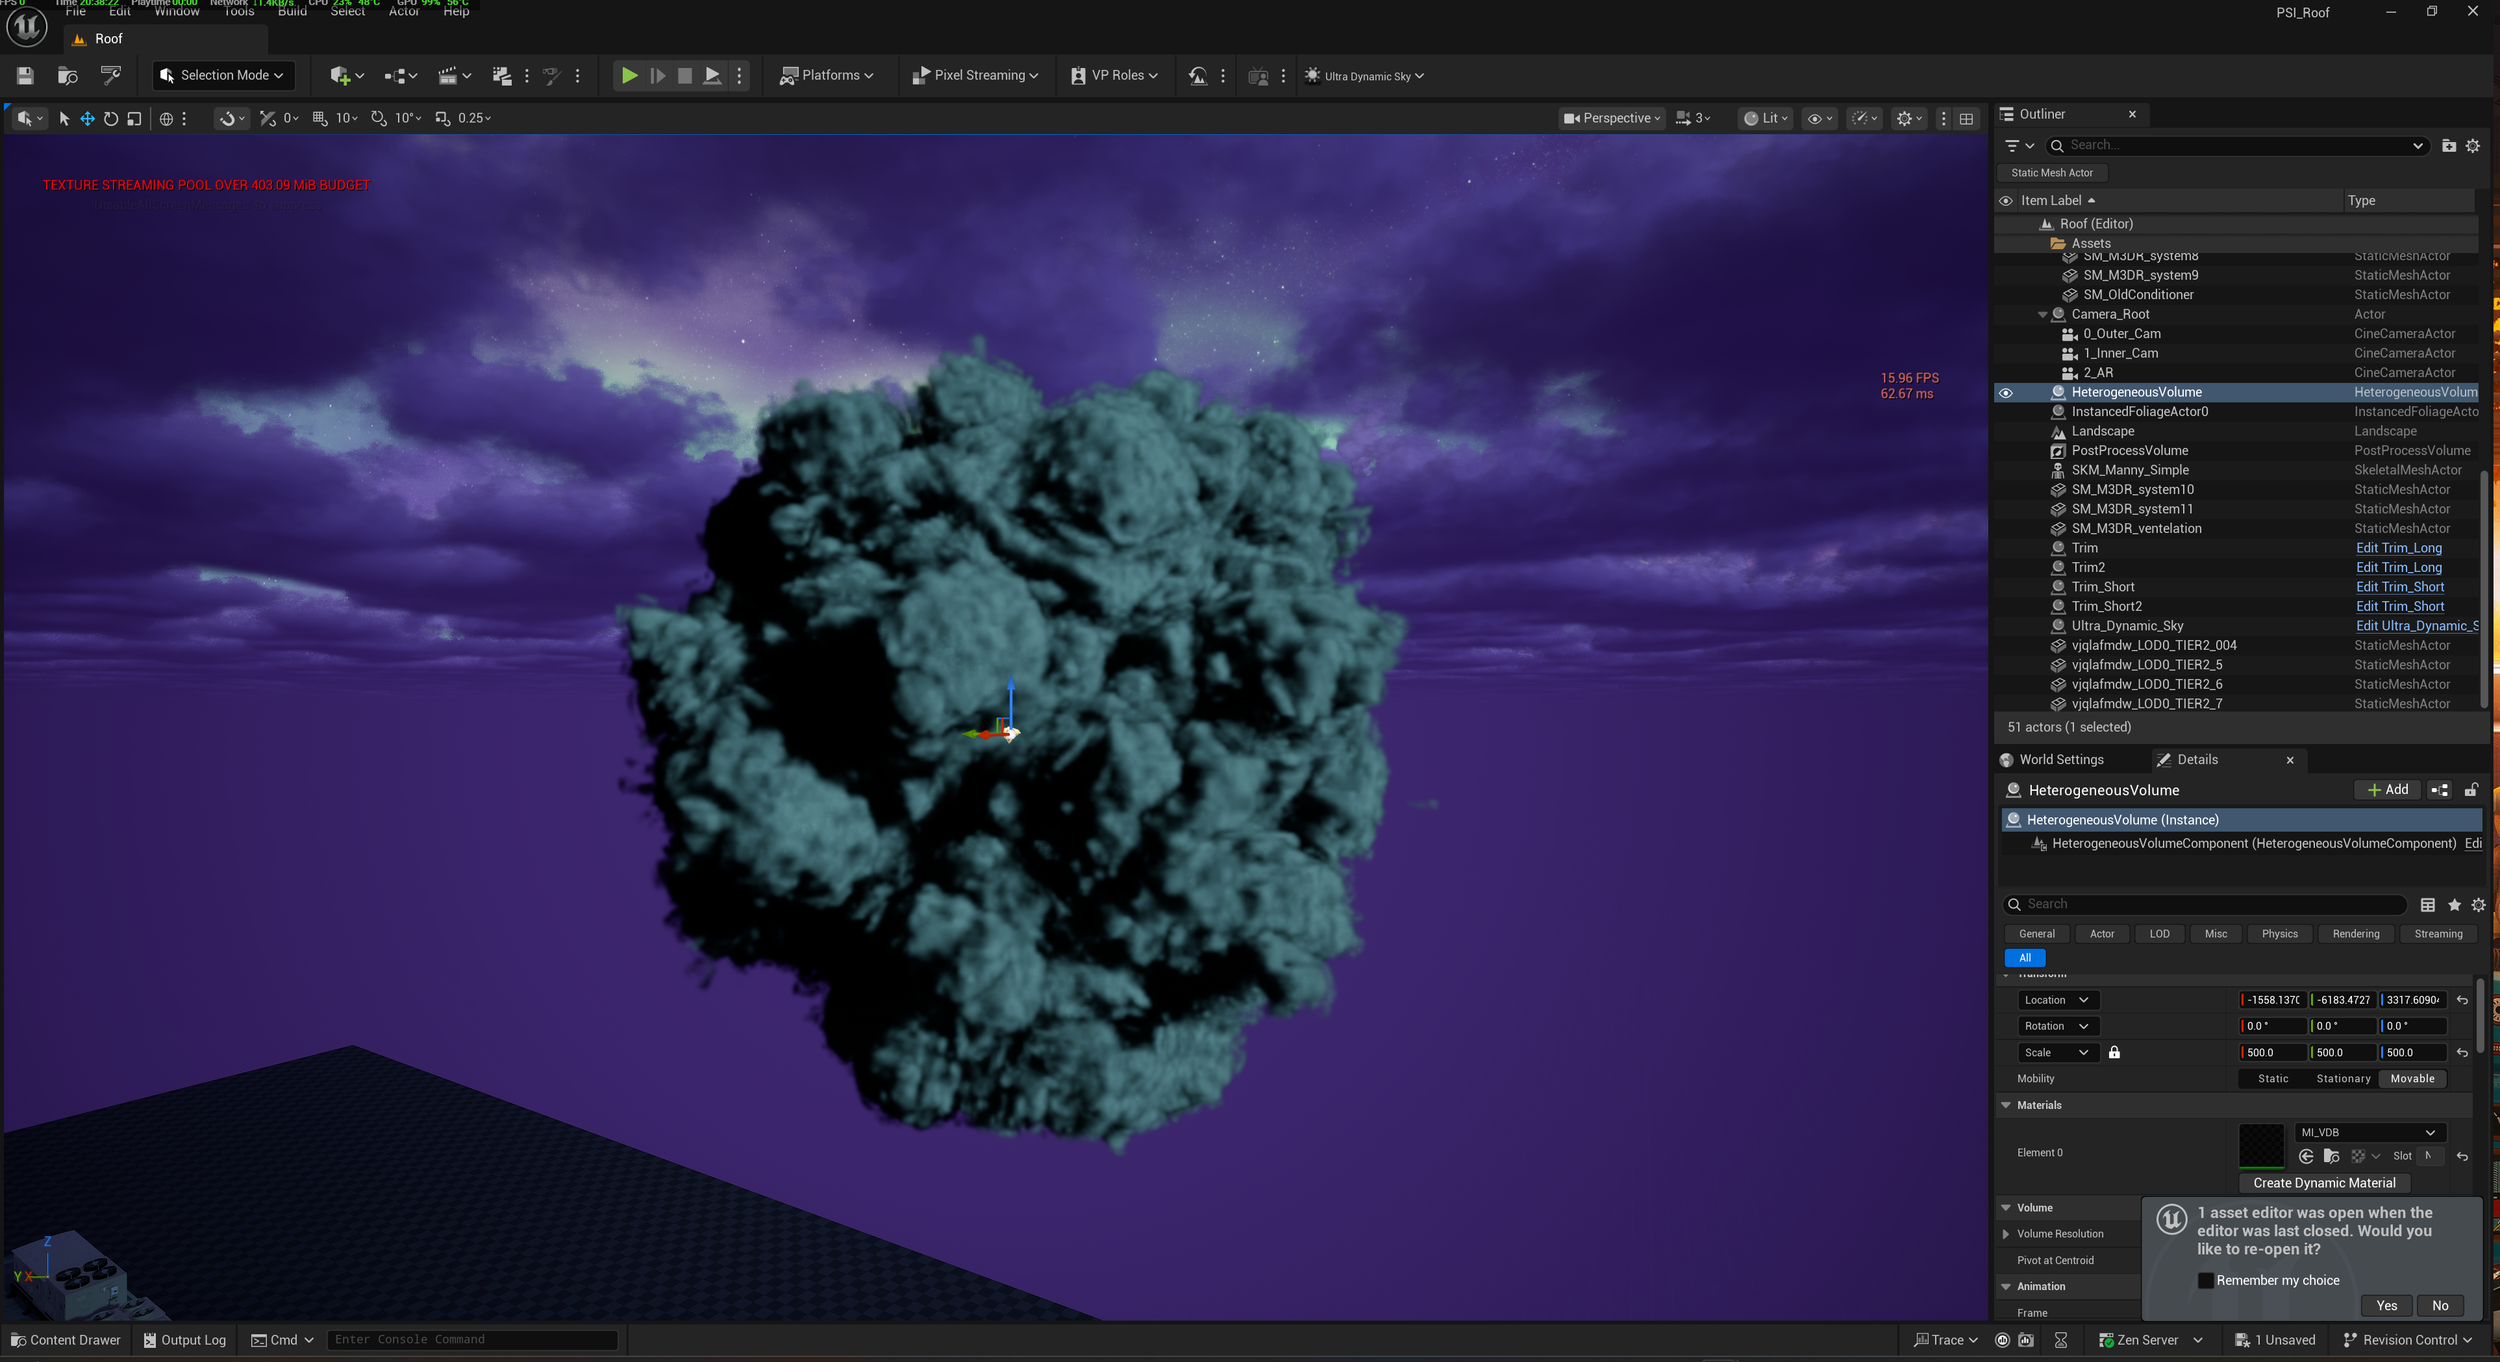Viewport: 2500px width, 1362px height.
Task: Select the Rendering filter tab
Action: point(2355,934)
